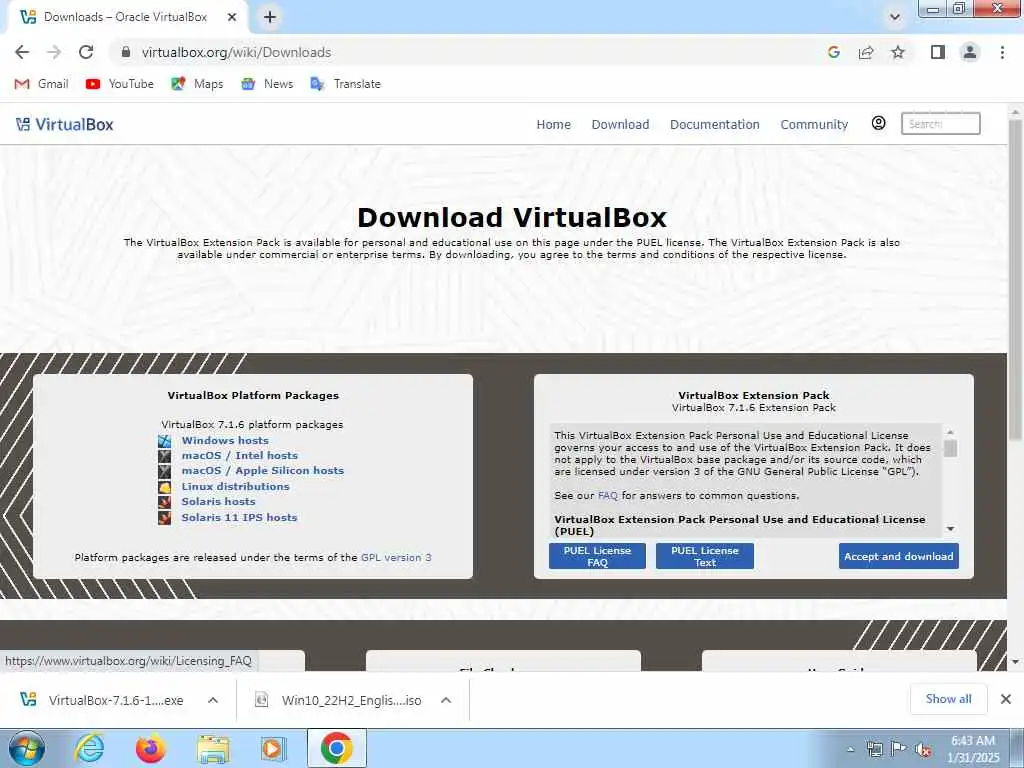Screen dimensions: 1024x768
Task: Open tab search dropdown arrow
Action: tap(895, 17)
